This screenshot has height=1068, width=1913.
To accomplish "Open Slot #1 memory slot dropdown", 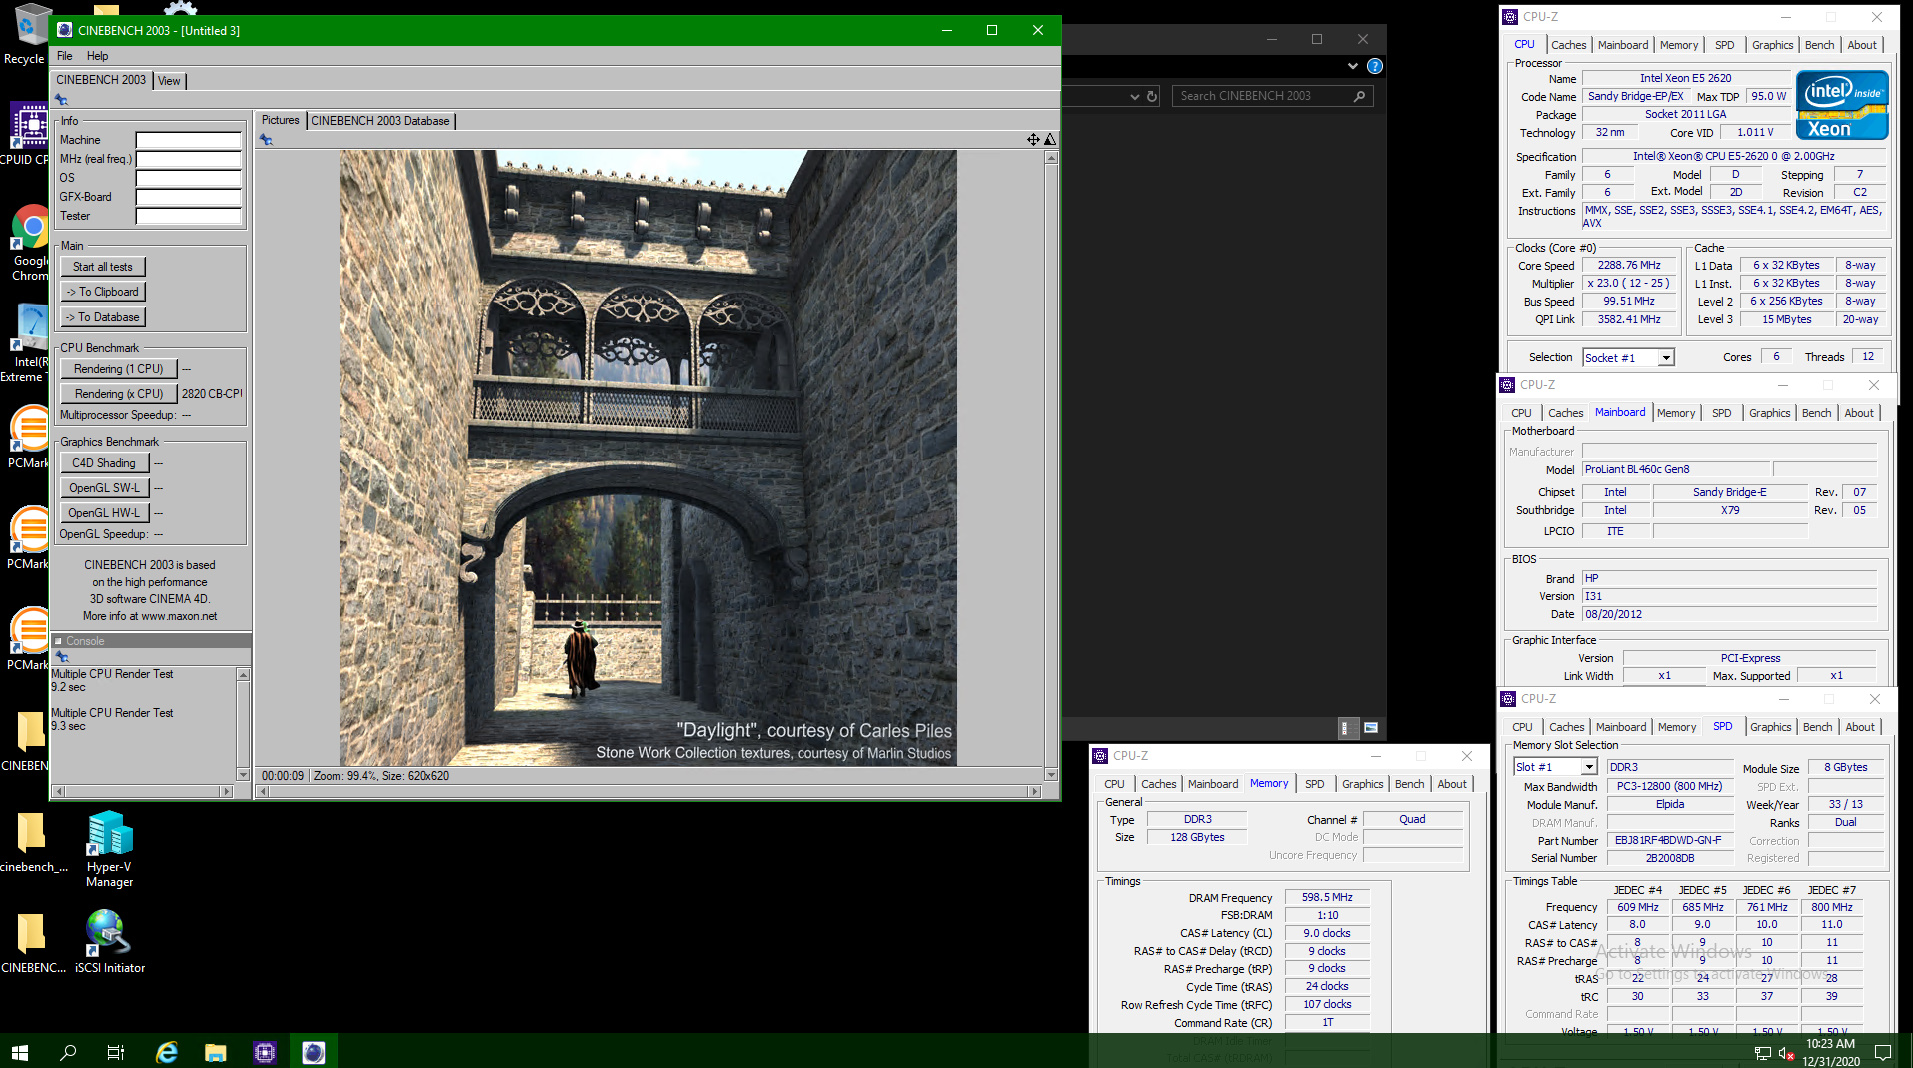I will tap(1588, 767).
